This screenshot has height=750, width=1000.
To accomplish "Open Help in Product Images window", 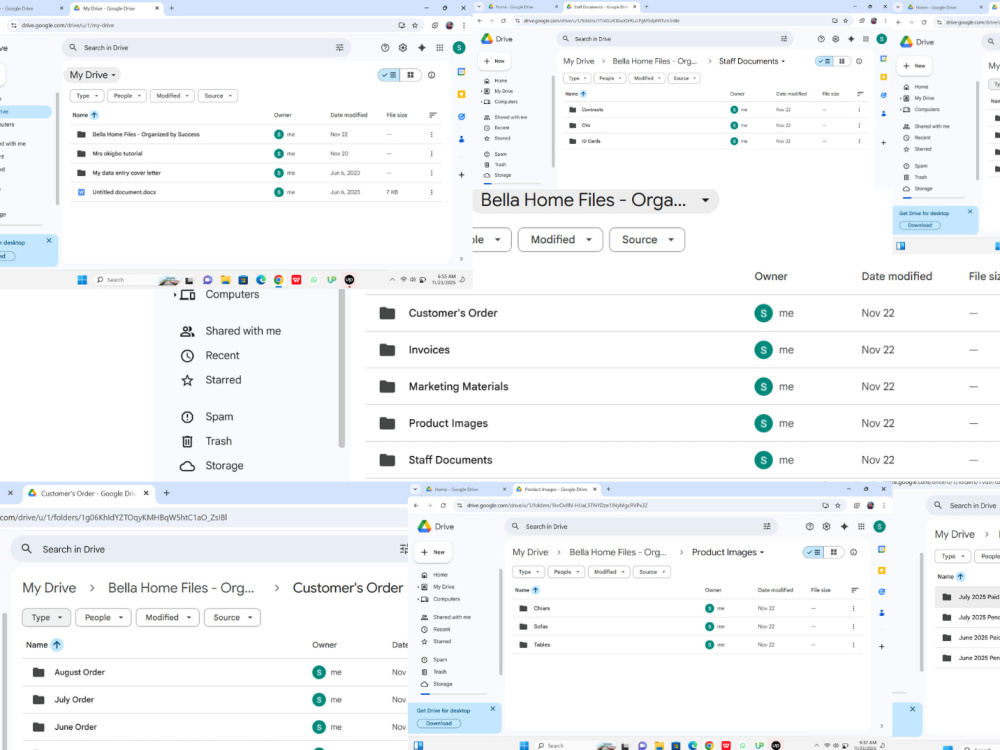I will pyautogui.click(x=809, y=527).
